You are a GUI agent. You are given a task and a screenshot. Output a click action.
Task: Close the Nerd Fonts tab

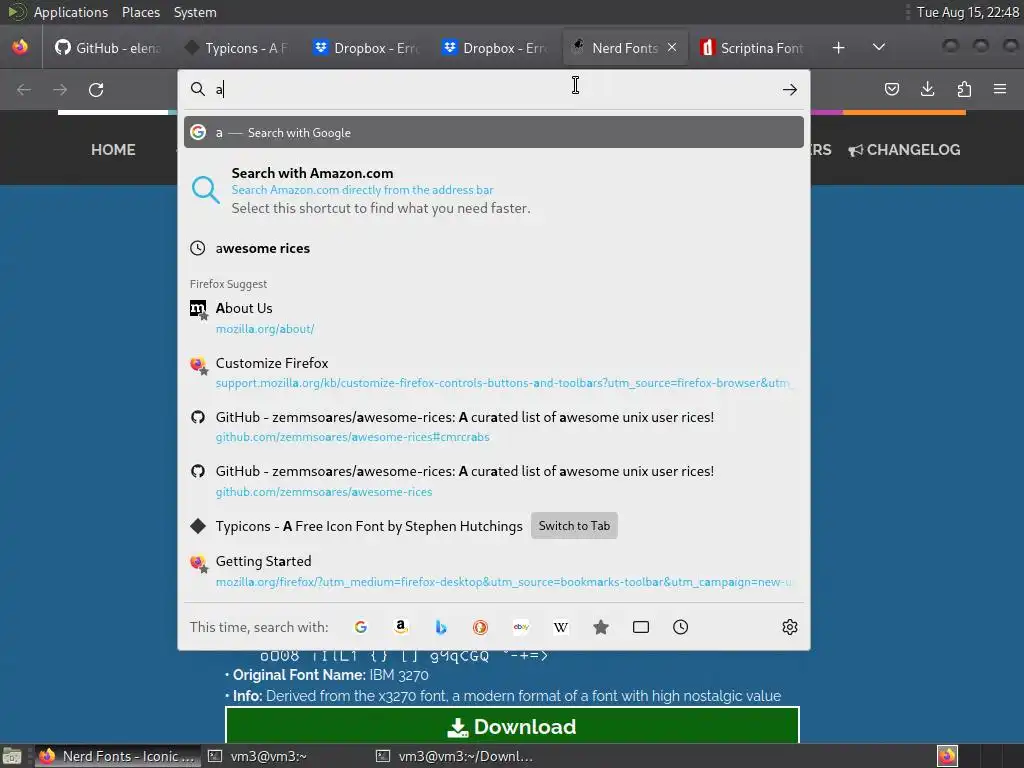point(672,47)
